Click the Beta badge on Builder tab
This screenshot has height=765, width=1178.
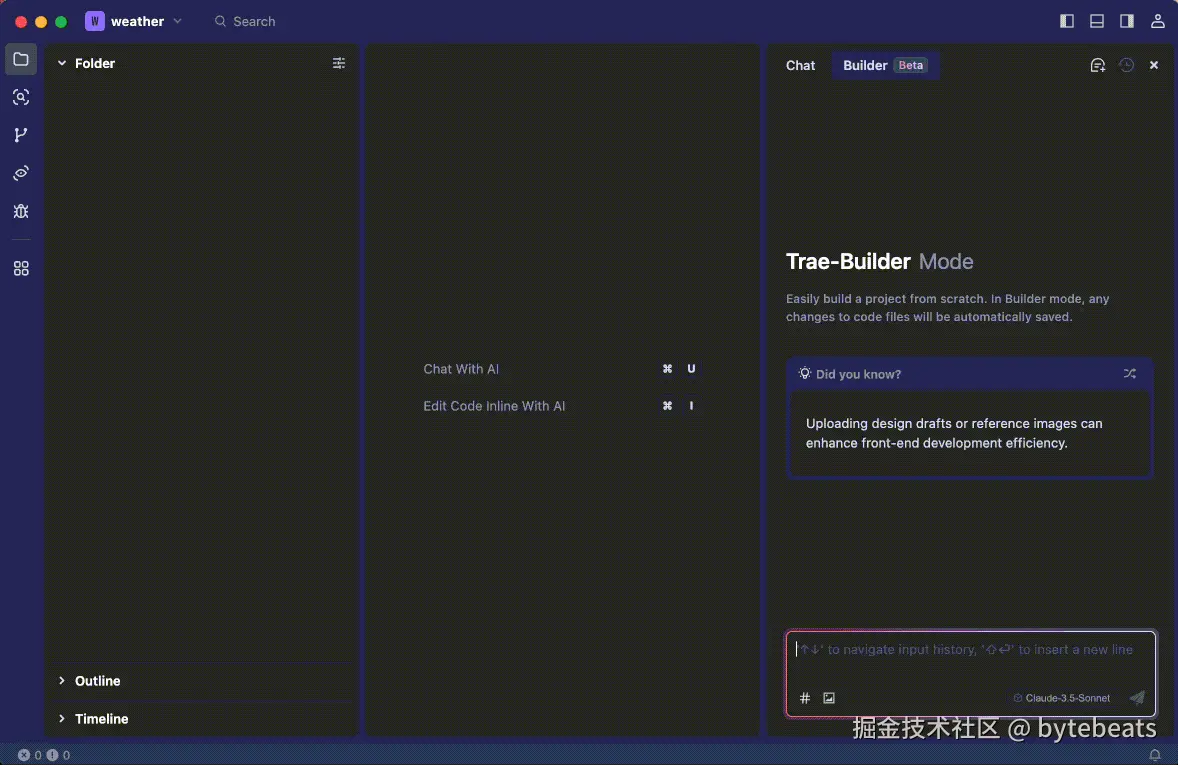click(911, 65)
